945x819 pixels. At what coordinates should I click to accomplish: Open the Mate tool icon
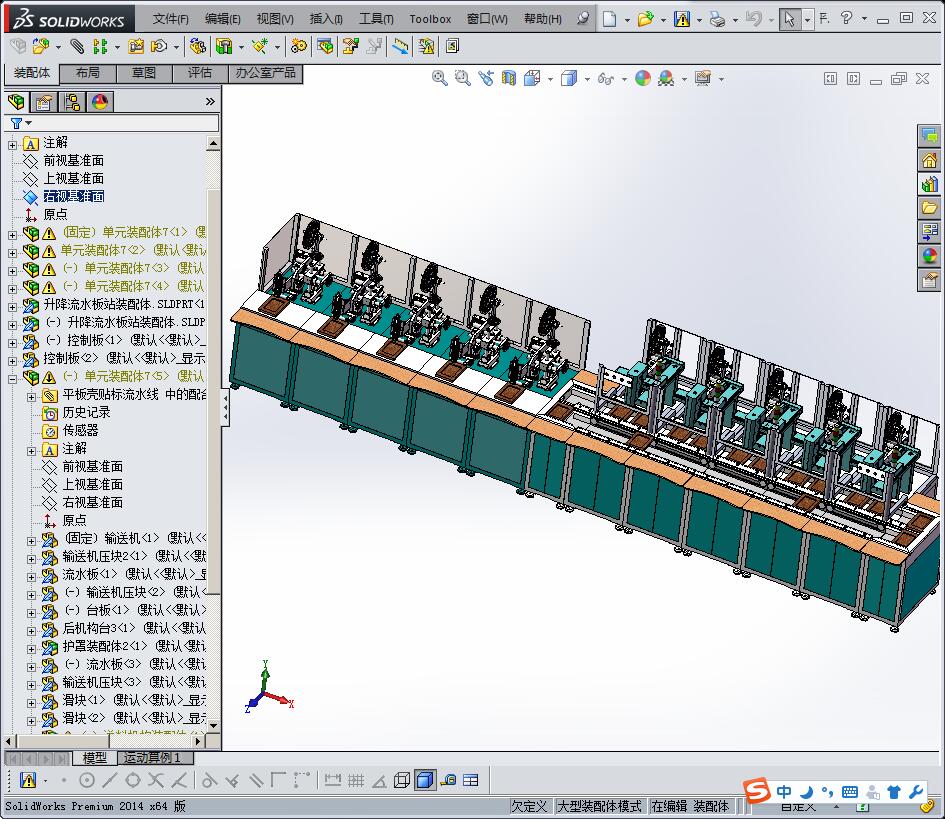[x=75, y=46]
